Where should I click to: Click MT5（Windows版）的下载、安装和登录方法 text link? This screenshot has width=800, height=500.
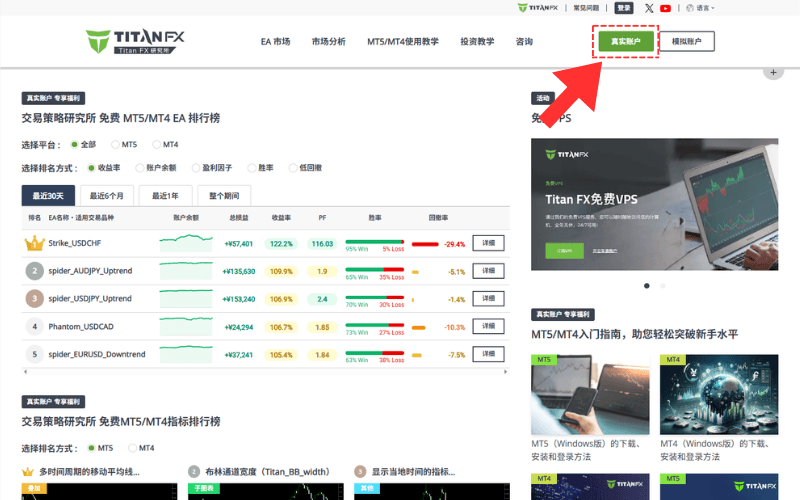tap(585, 450)
